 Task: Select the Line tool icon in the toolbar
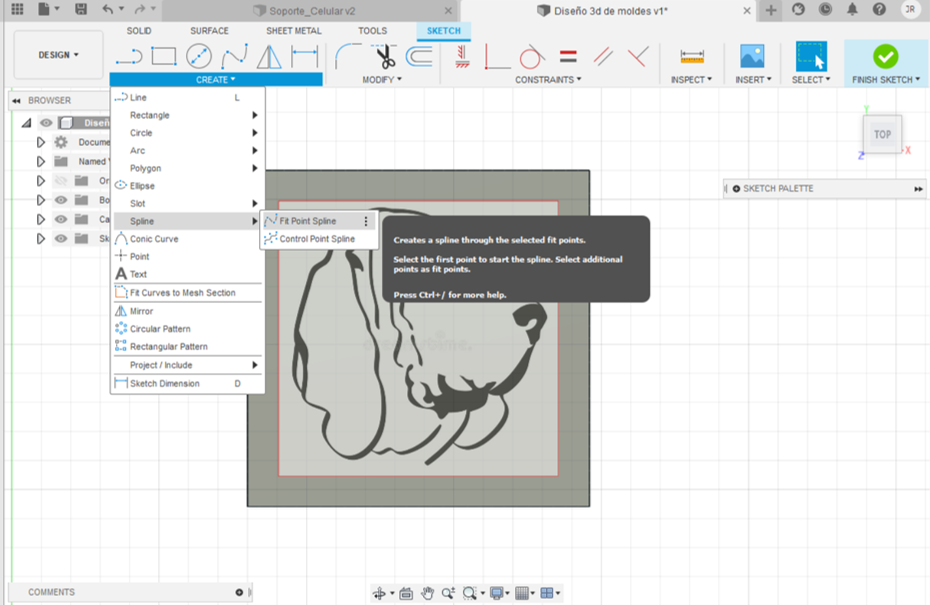[x=129, y=56]
